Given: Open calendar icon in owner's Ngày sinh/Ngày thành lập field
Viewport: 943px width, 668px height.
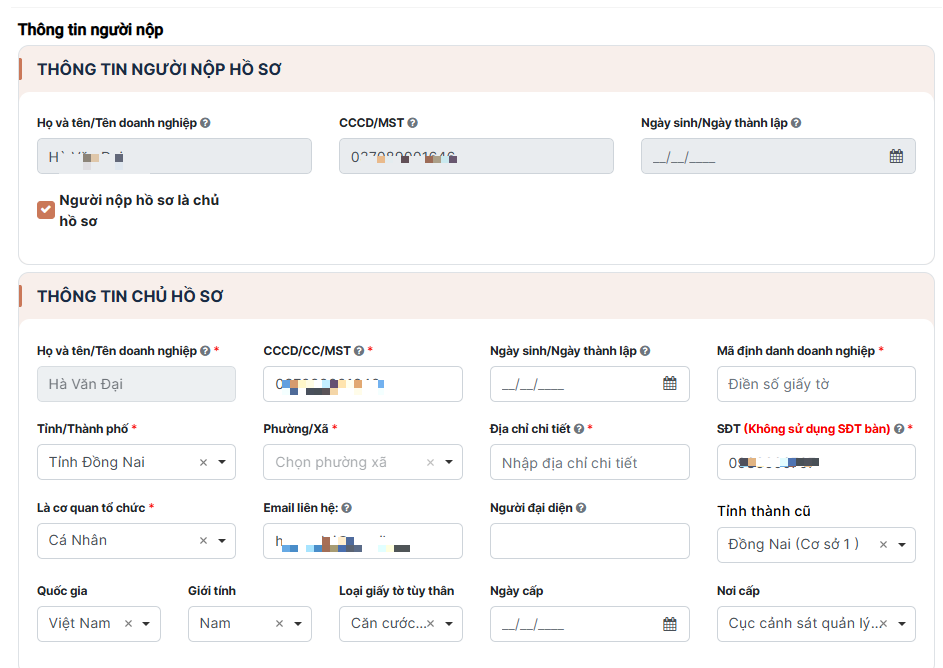Looking at the screenshot, I should (670, 384).
